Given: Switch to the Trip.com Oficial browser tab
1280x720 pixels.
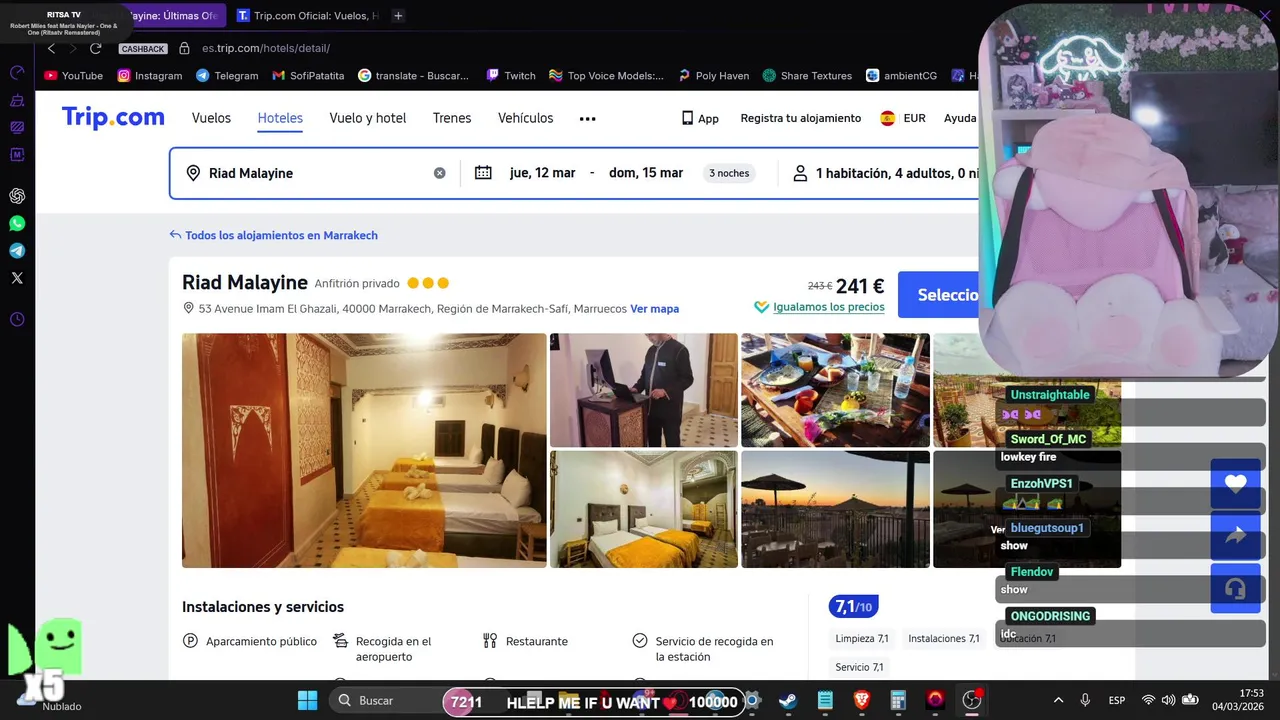Looking at the screenshot, I should 308,16.
